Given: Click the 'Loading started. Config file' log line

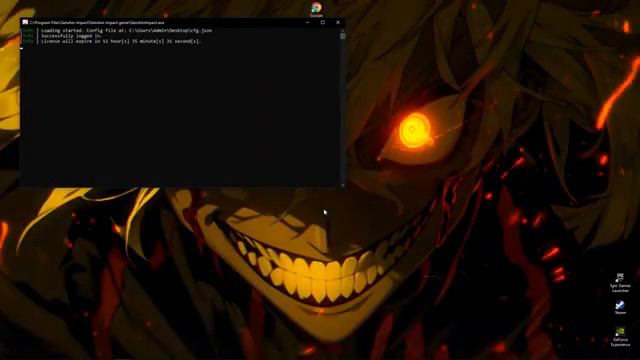Looking at the screenshot, I should tap(127, 30).
